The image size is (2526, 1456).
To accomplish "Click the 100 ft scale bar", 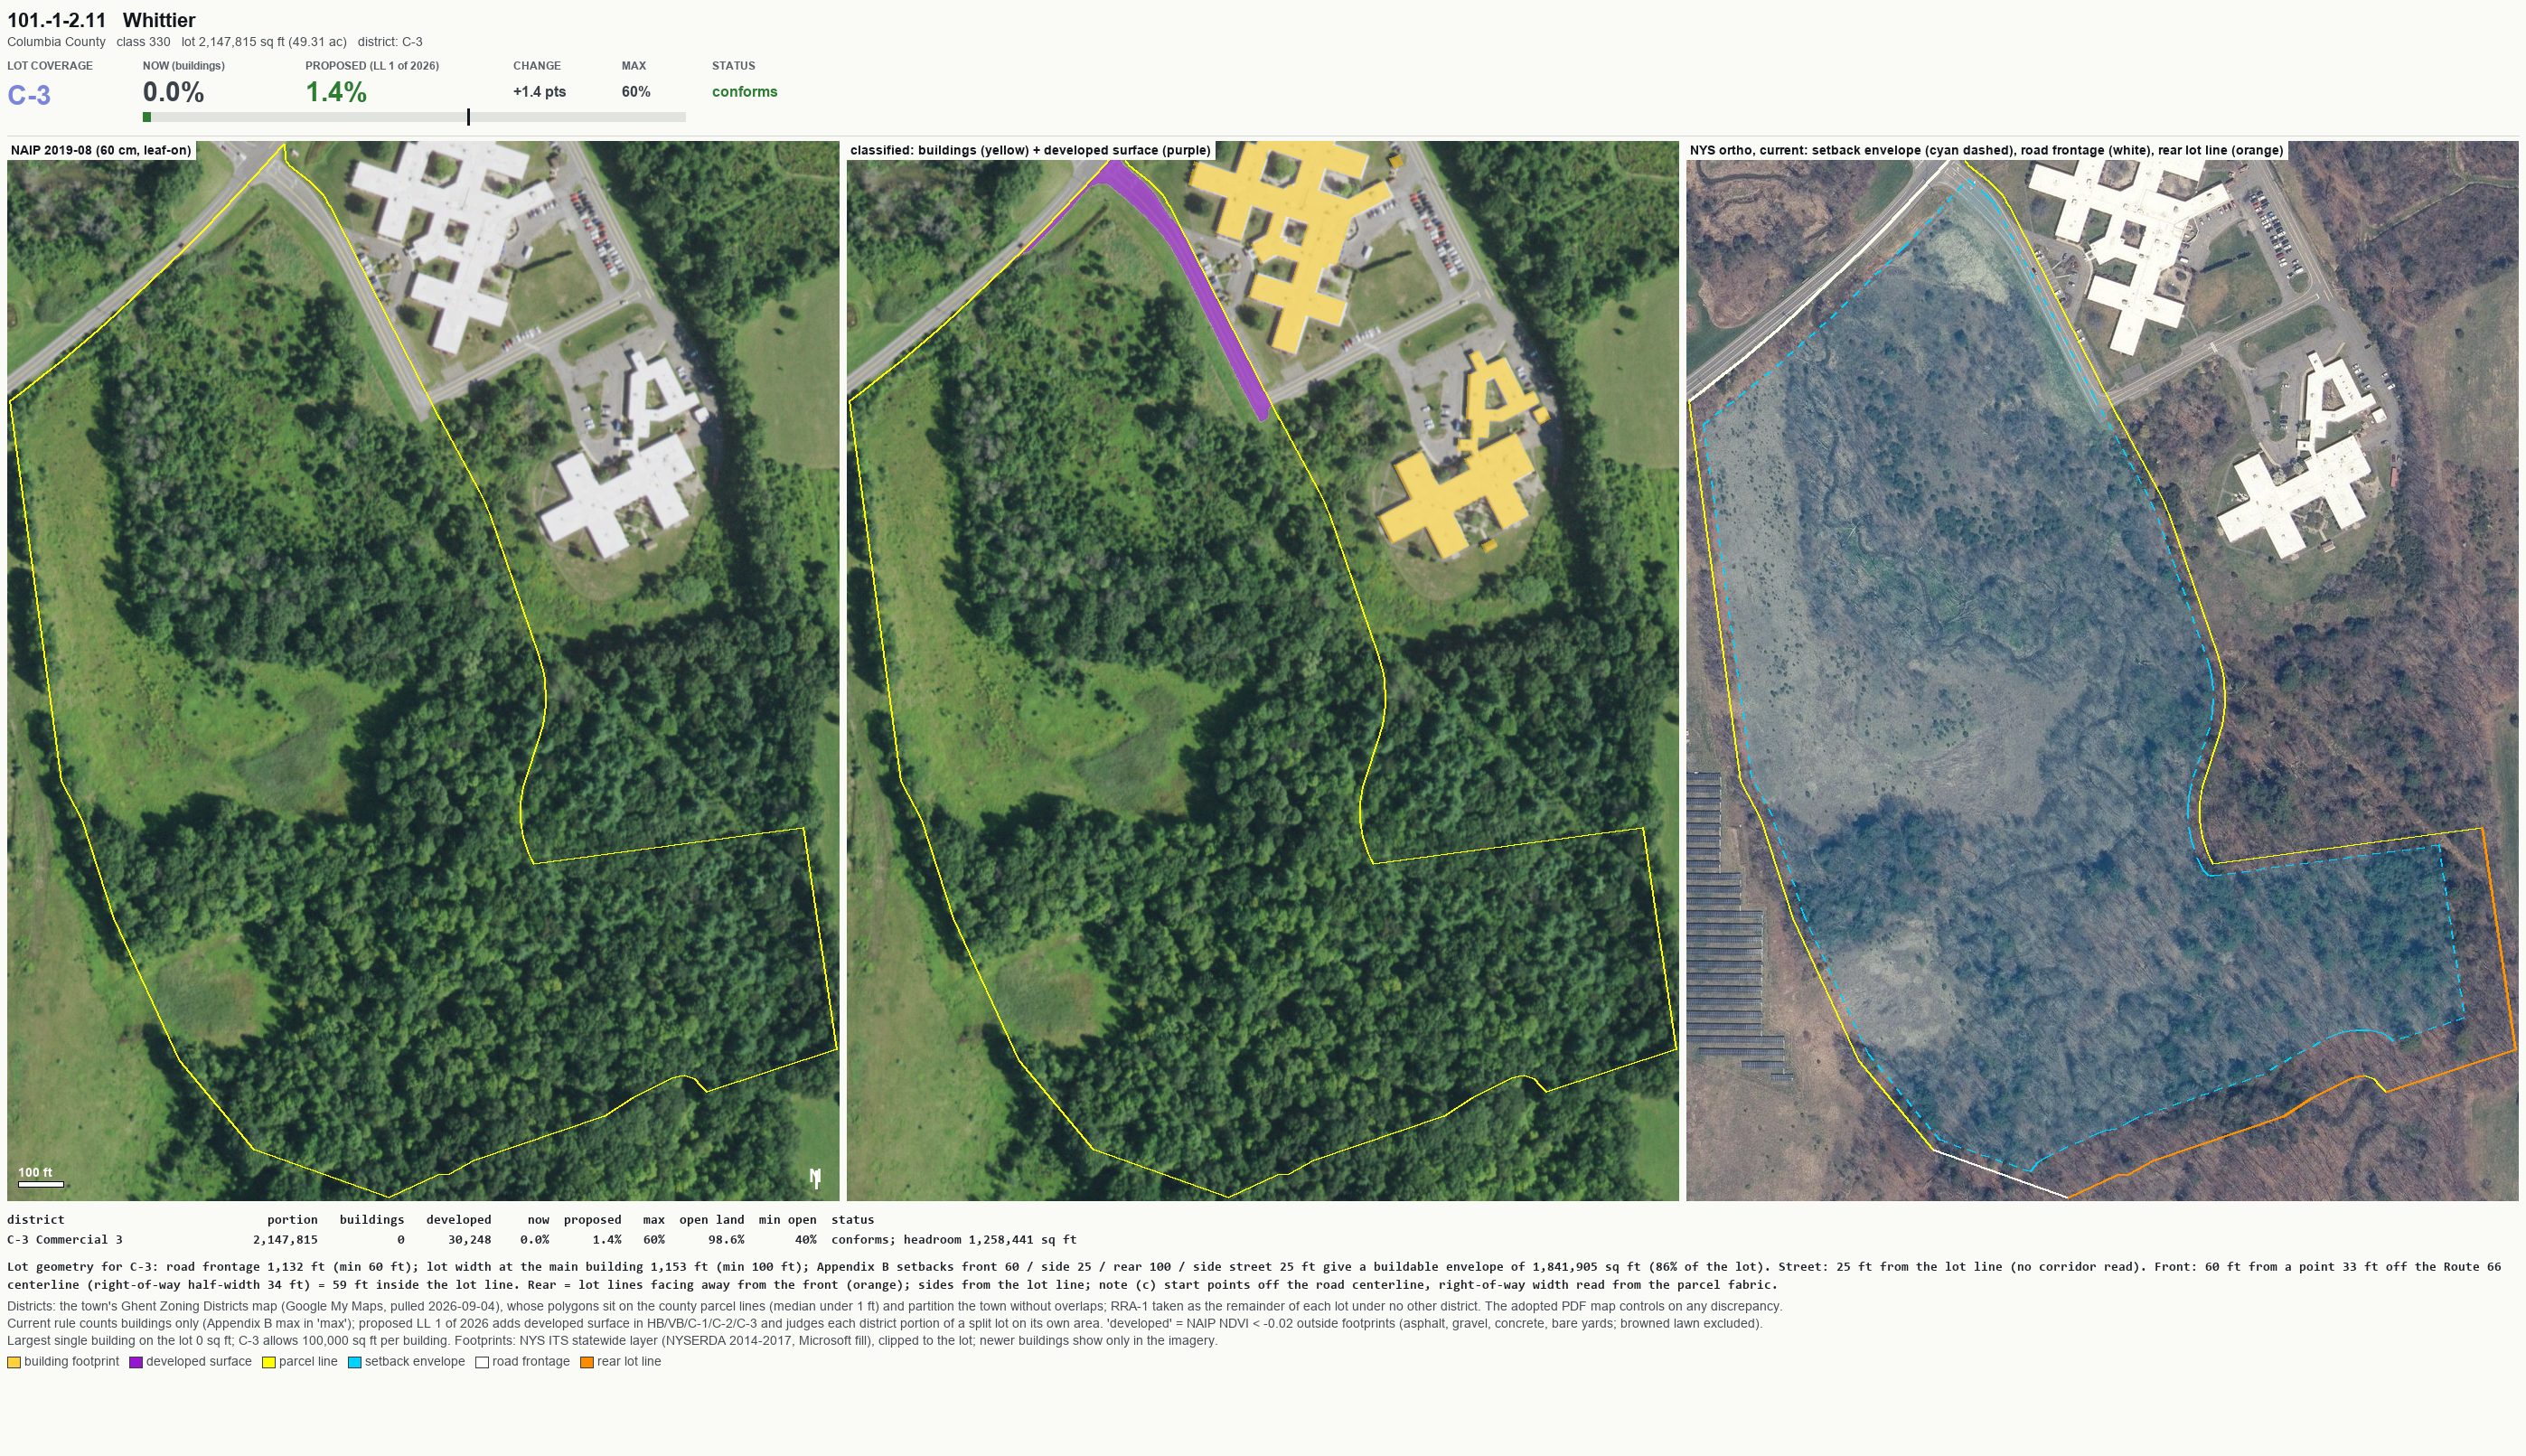I will [x=41, y=1184].
